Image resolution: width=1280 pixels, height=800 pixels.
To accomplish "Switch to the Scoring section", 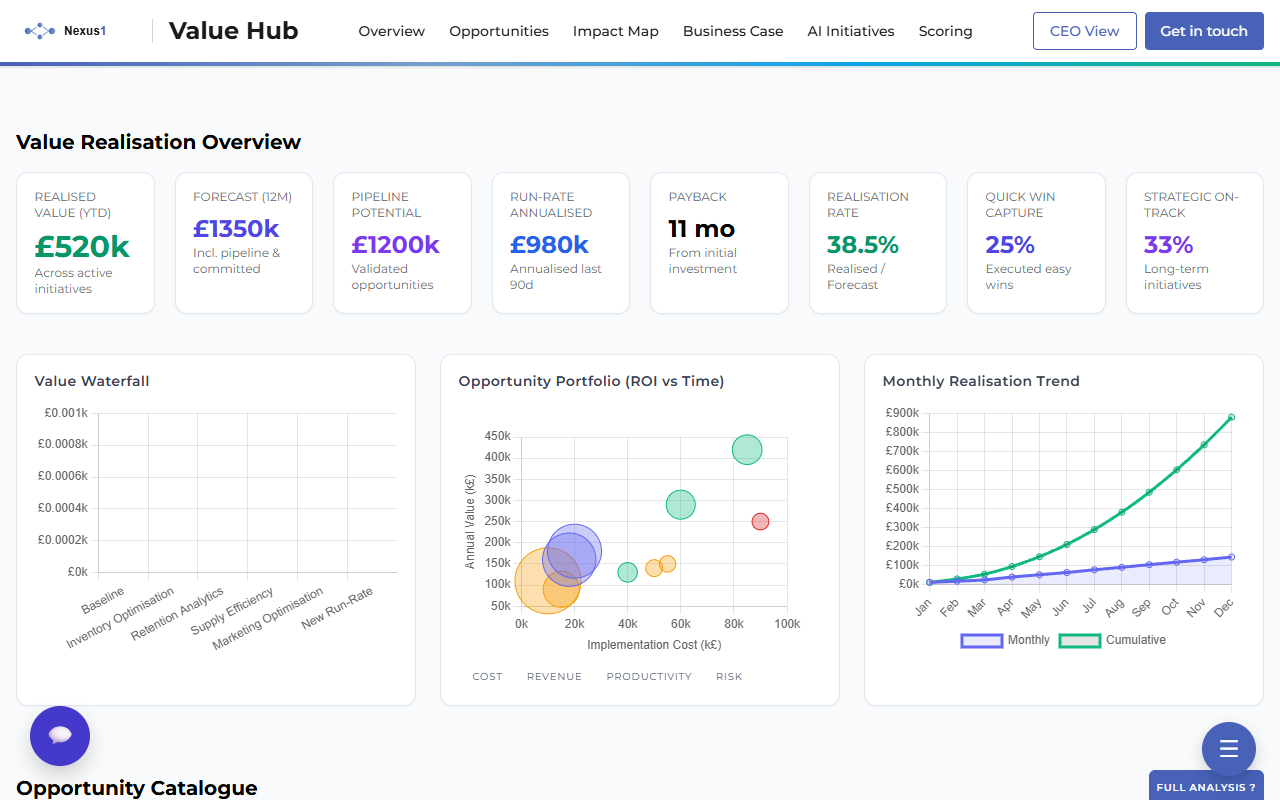I will (945, 31).
